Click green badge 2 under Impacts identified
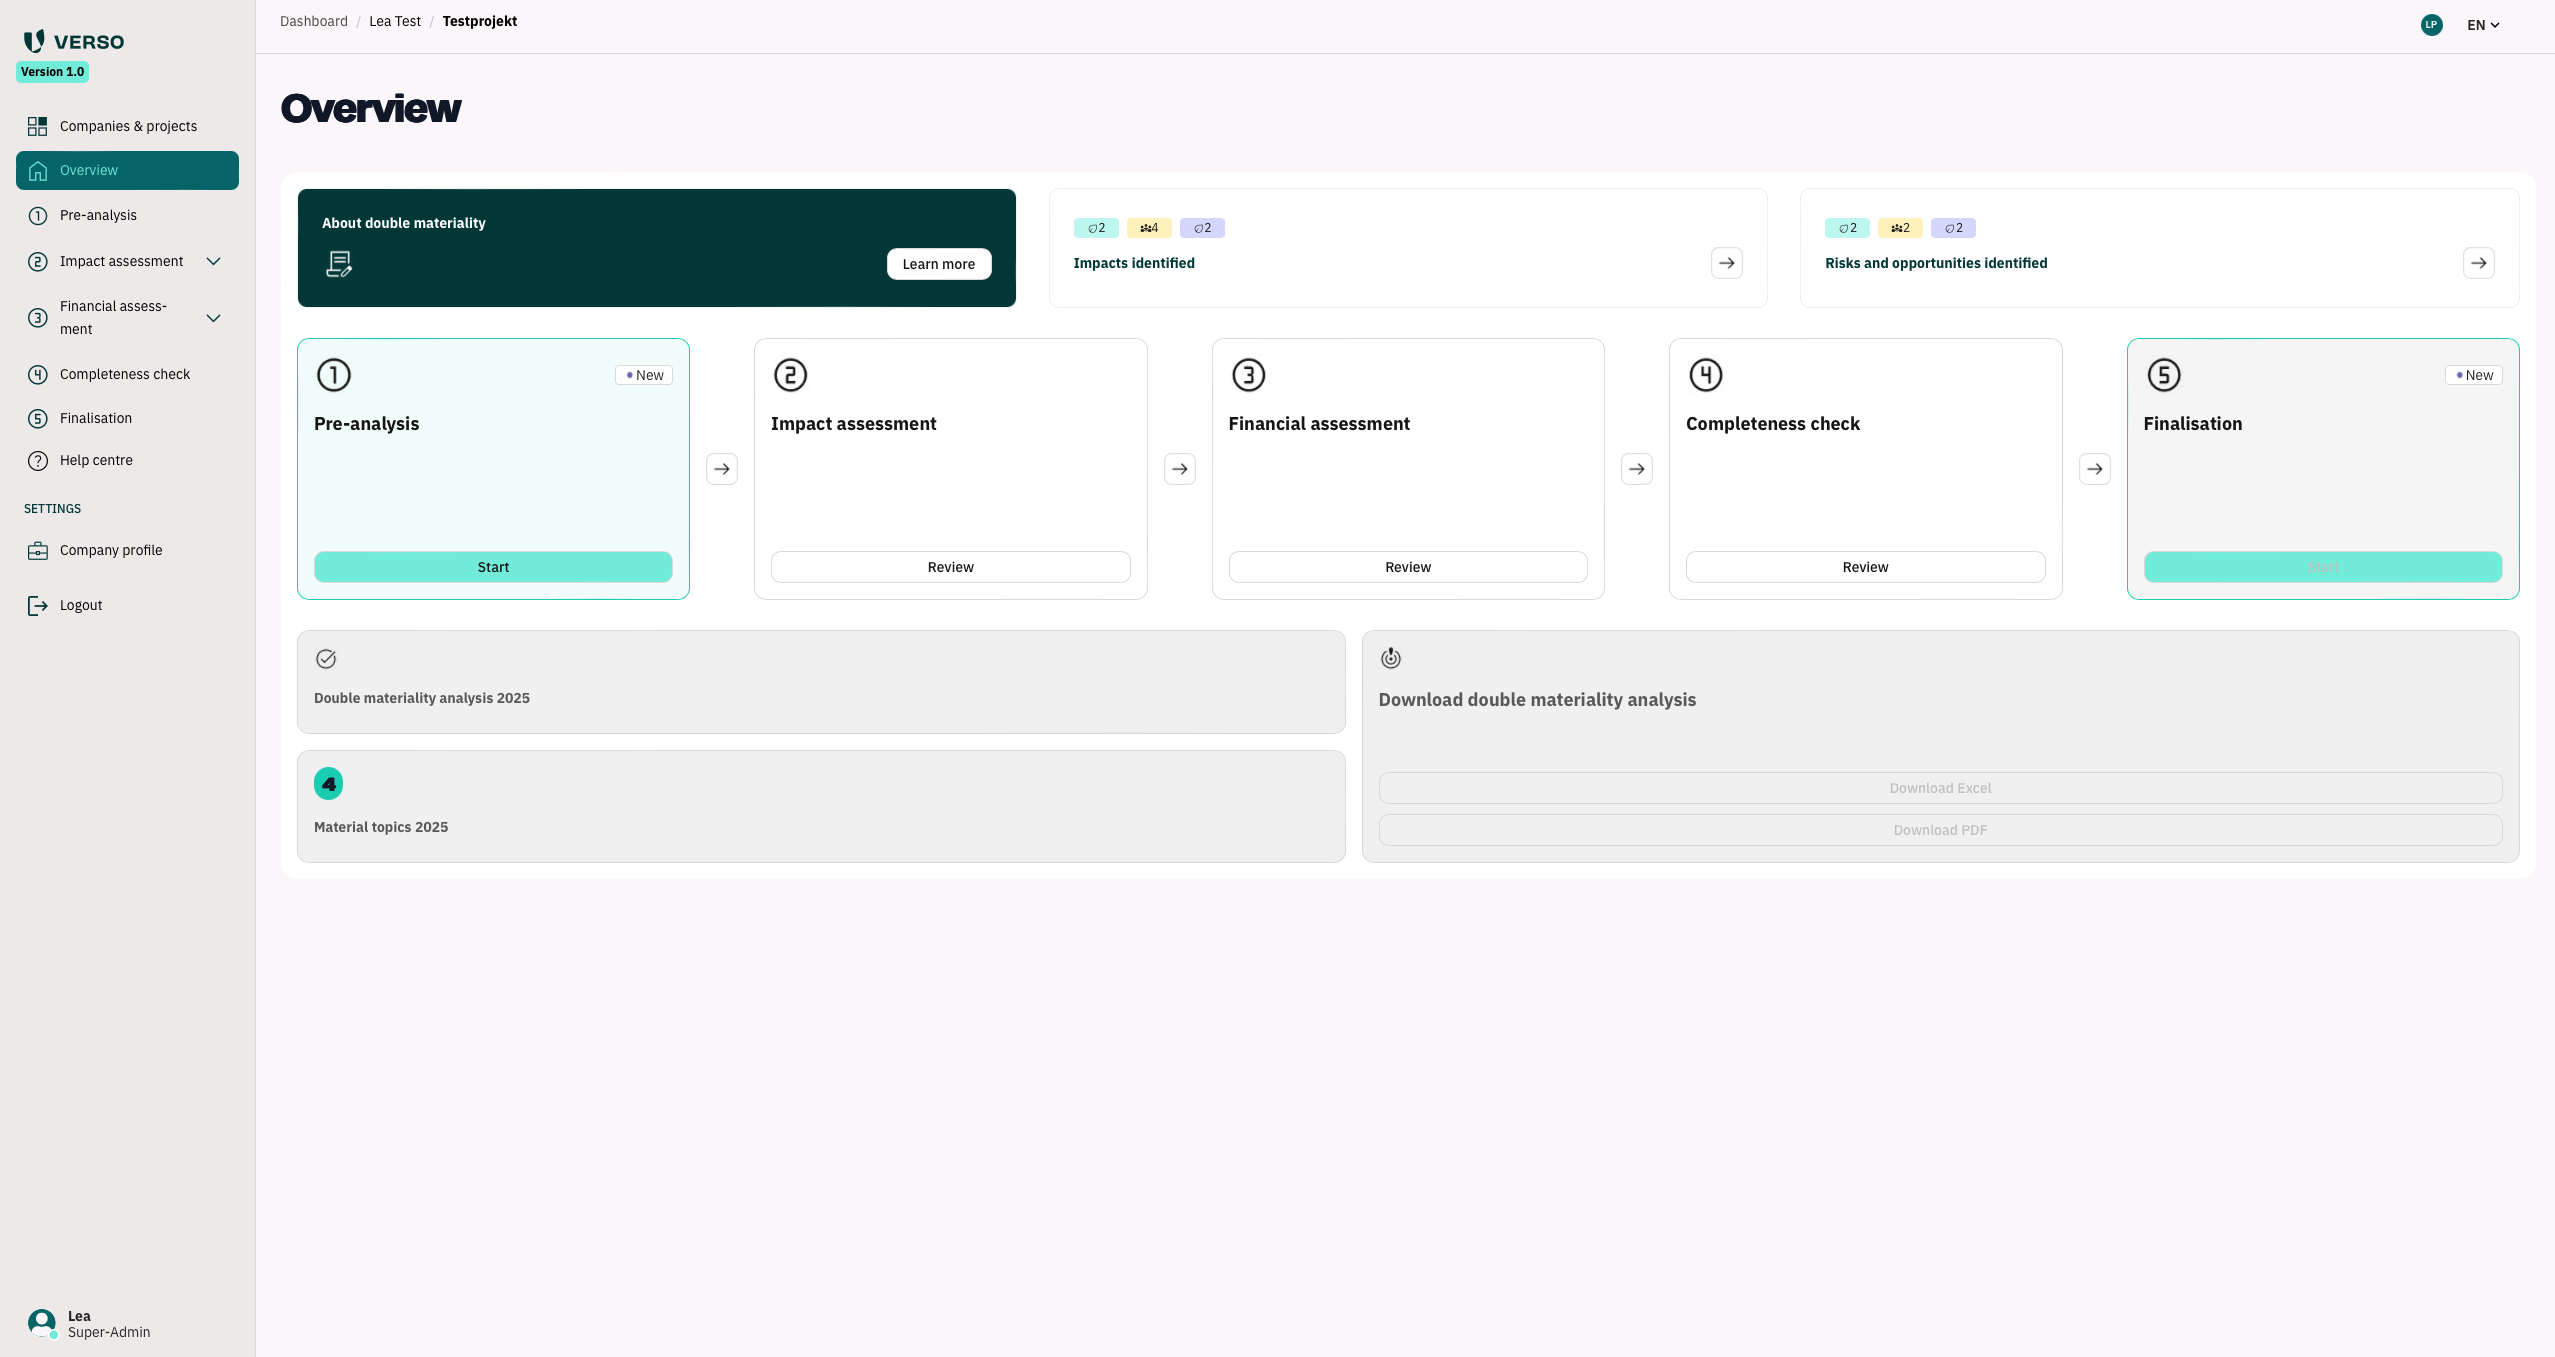This screenshot has width=2555, height=1357. tap(1096, 228)
